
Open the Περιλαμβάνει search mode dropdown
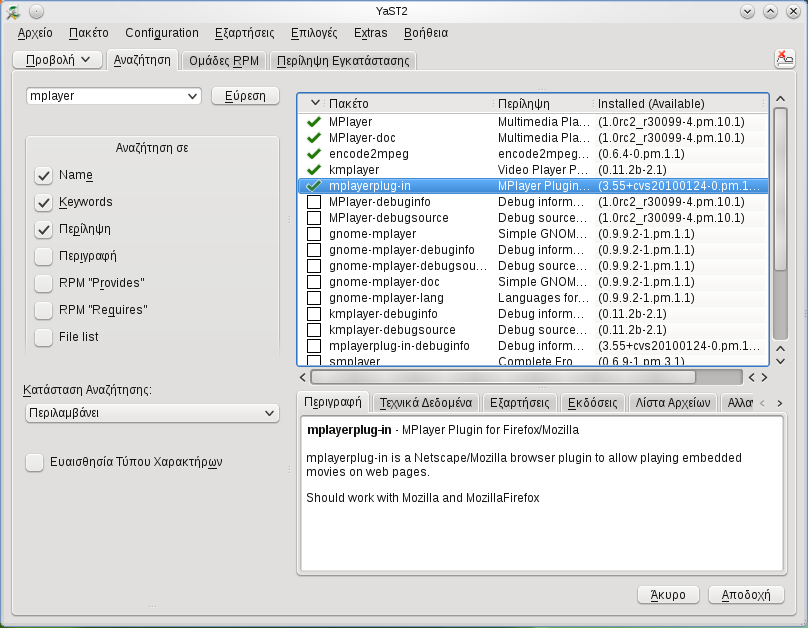152,413
